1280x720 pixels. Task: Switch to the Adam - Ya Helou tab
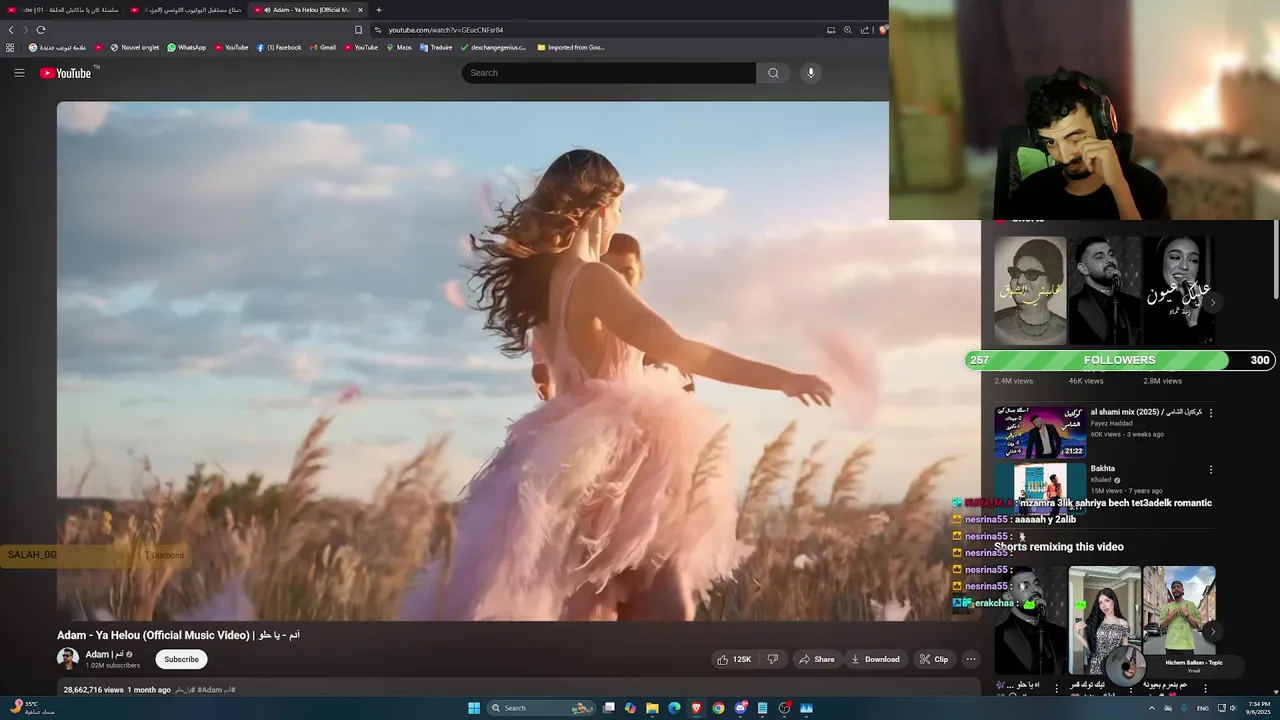tap(308, 10)
